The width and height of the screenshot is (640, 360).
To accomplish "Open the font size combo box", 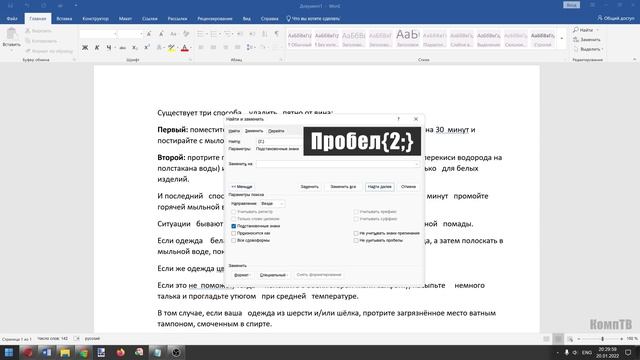I will click(131, 34).
